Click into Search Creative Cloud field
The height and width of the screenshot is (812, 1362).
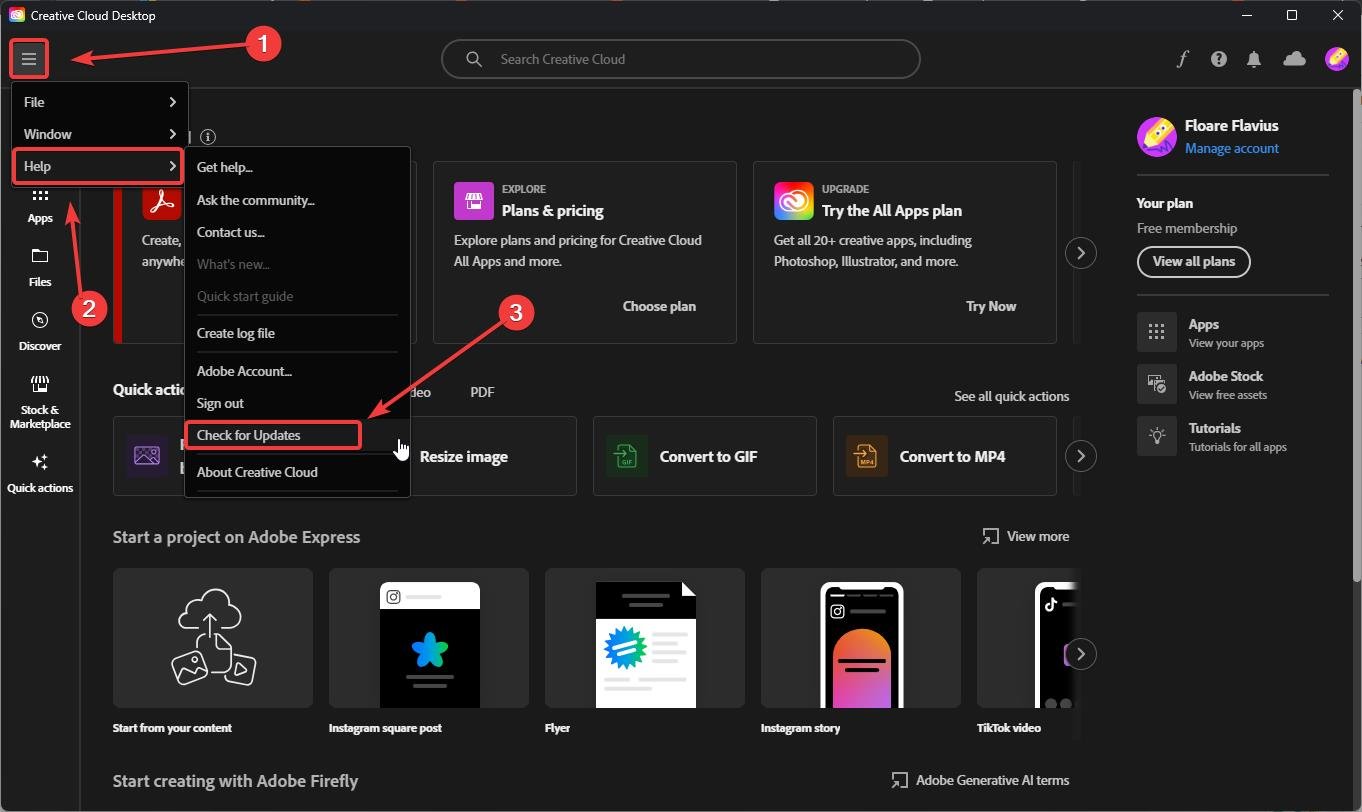[x=680, y=59]
